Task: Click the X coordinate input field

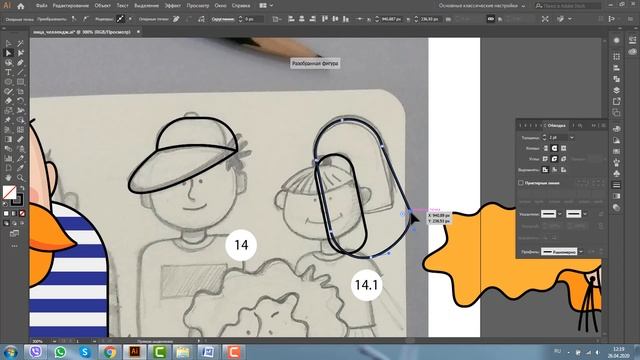Action: pyautogui.click(x=391, y=19)
